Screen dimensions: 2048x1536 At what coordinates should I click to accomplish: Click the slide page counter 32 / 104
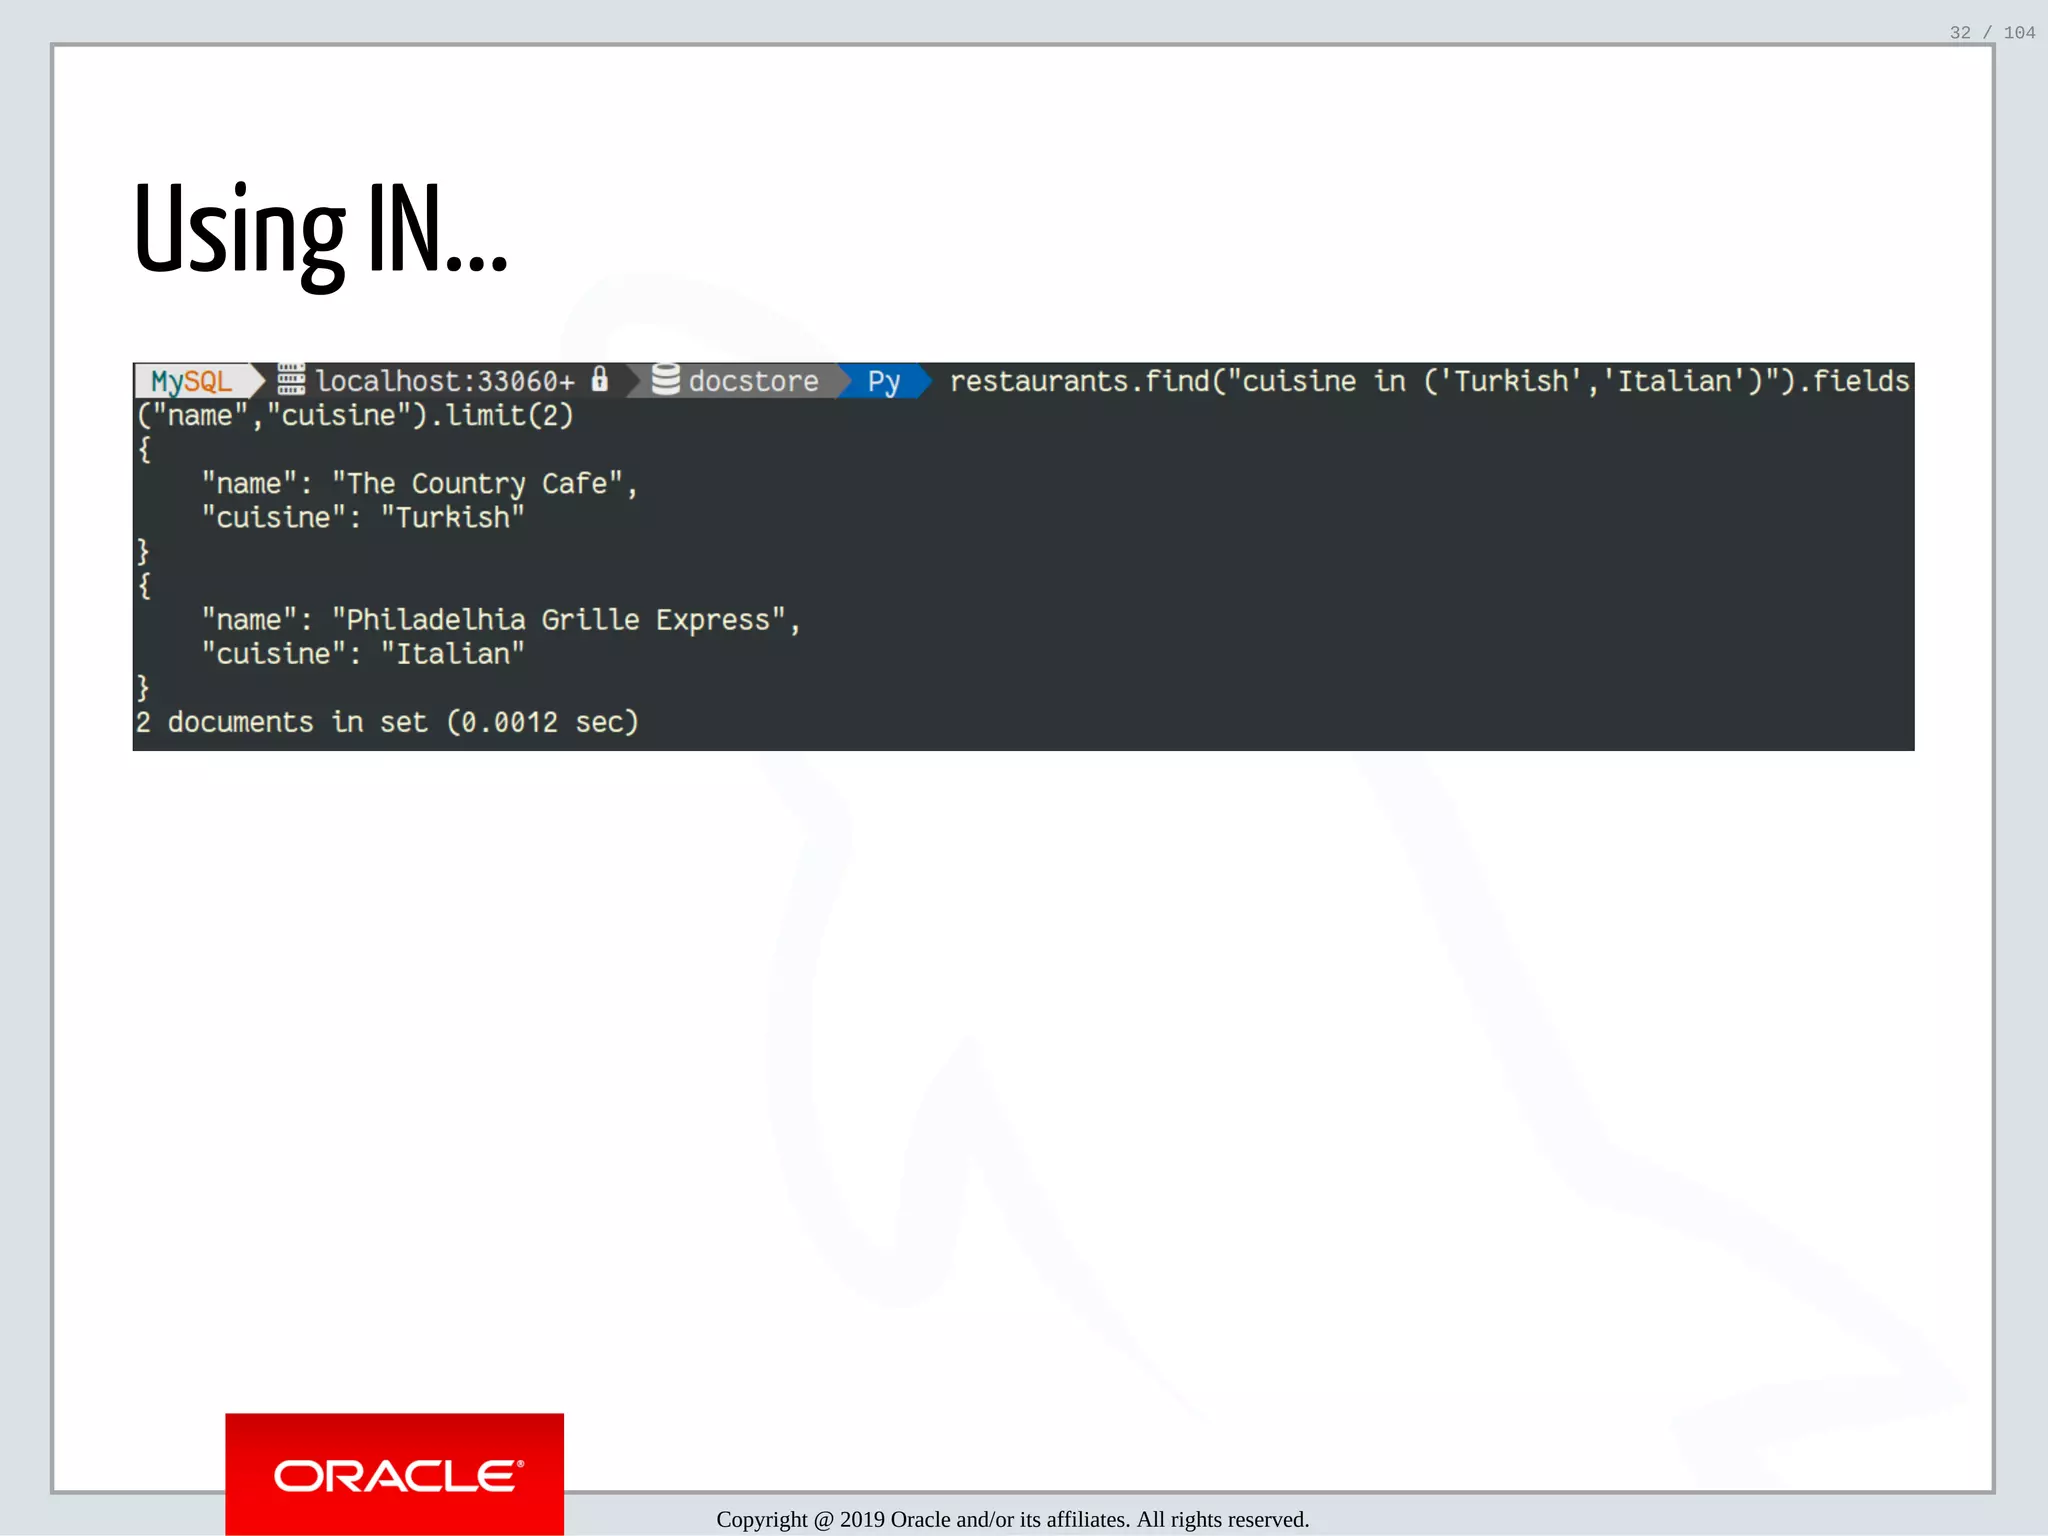[1991, 33]
